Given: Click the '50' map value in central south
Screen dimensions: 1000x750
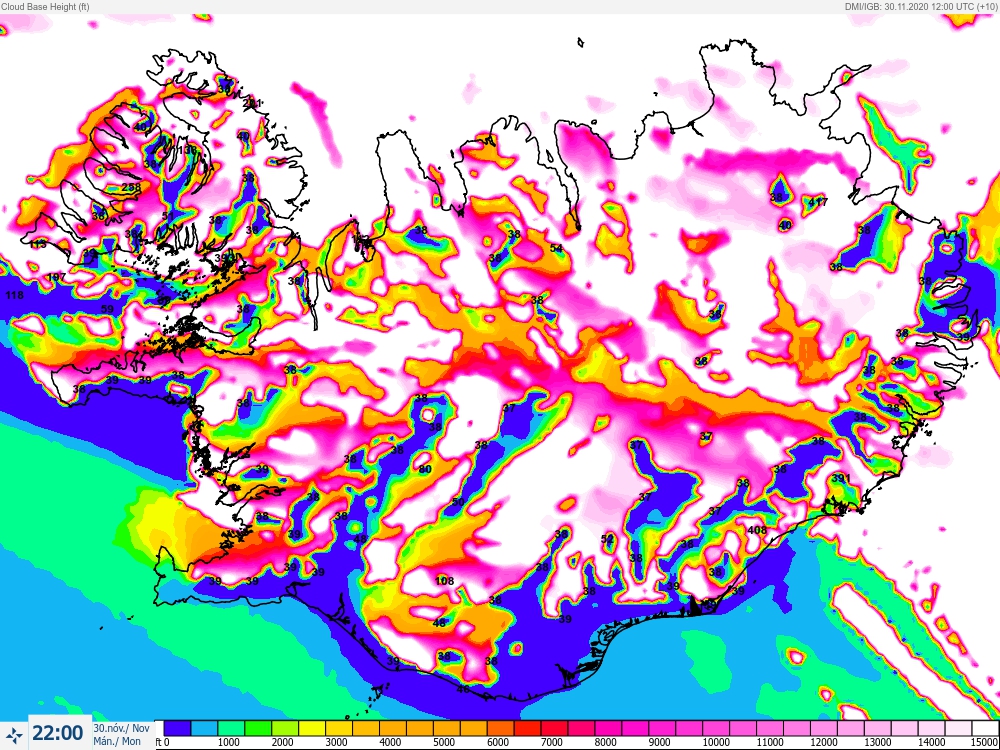Looking at the screenshot, I should pos(458,503).
